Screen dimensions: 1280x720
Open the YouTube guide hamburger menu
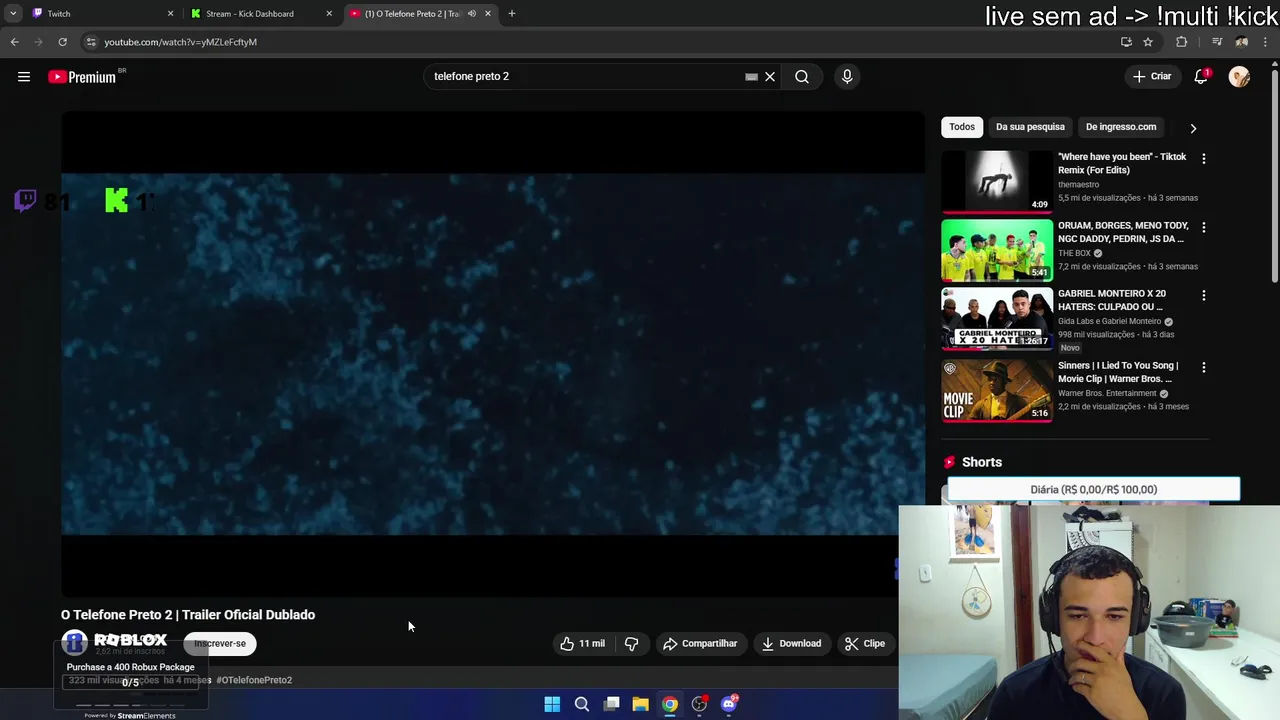(x=24, y=77)
